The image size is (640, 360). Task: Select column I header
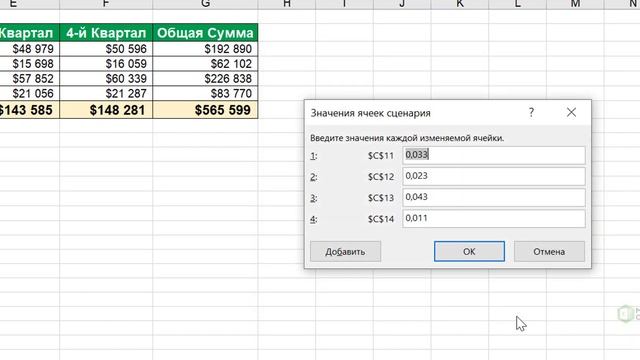(x=344, y=4)
